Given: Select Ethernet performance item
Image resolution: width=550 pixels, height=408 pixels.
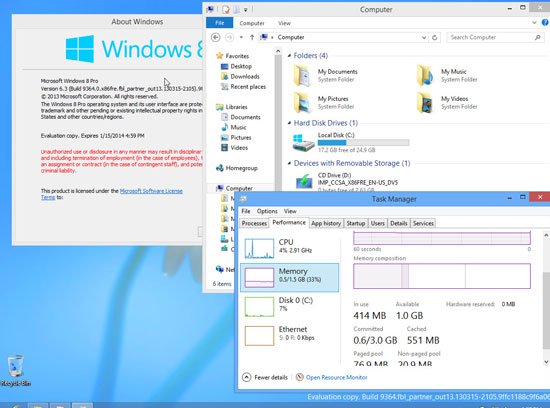Looking at the screenshot, I should tap(289, 335).
